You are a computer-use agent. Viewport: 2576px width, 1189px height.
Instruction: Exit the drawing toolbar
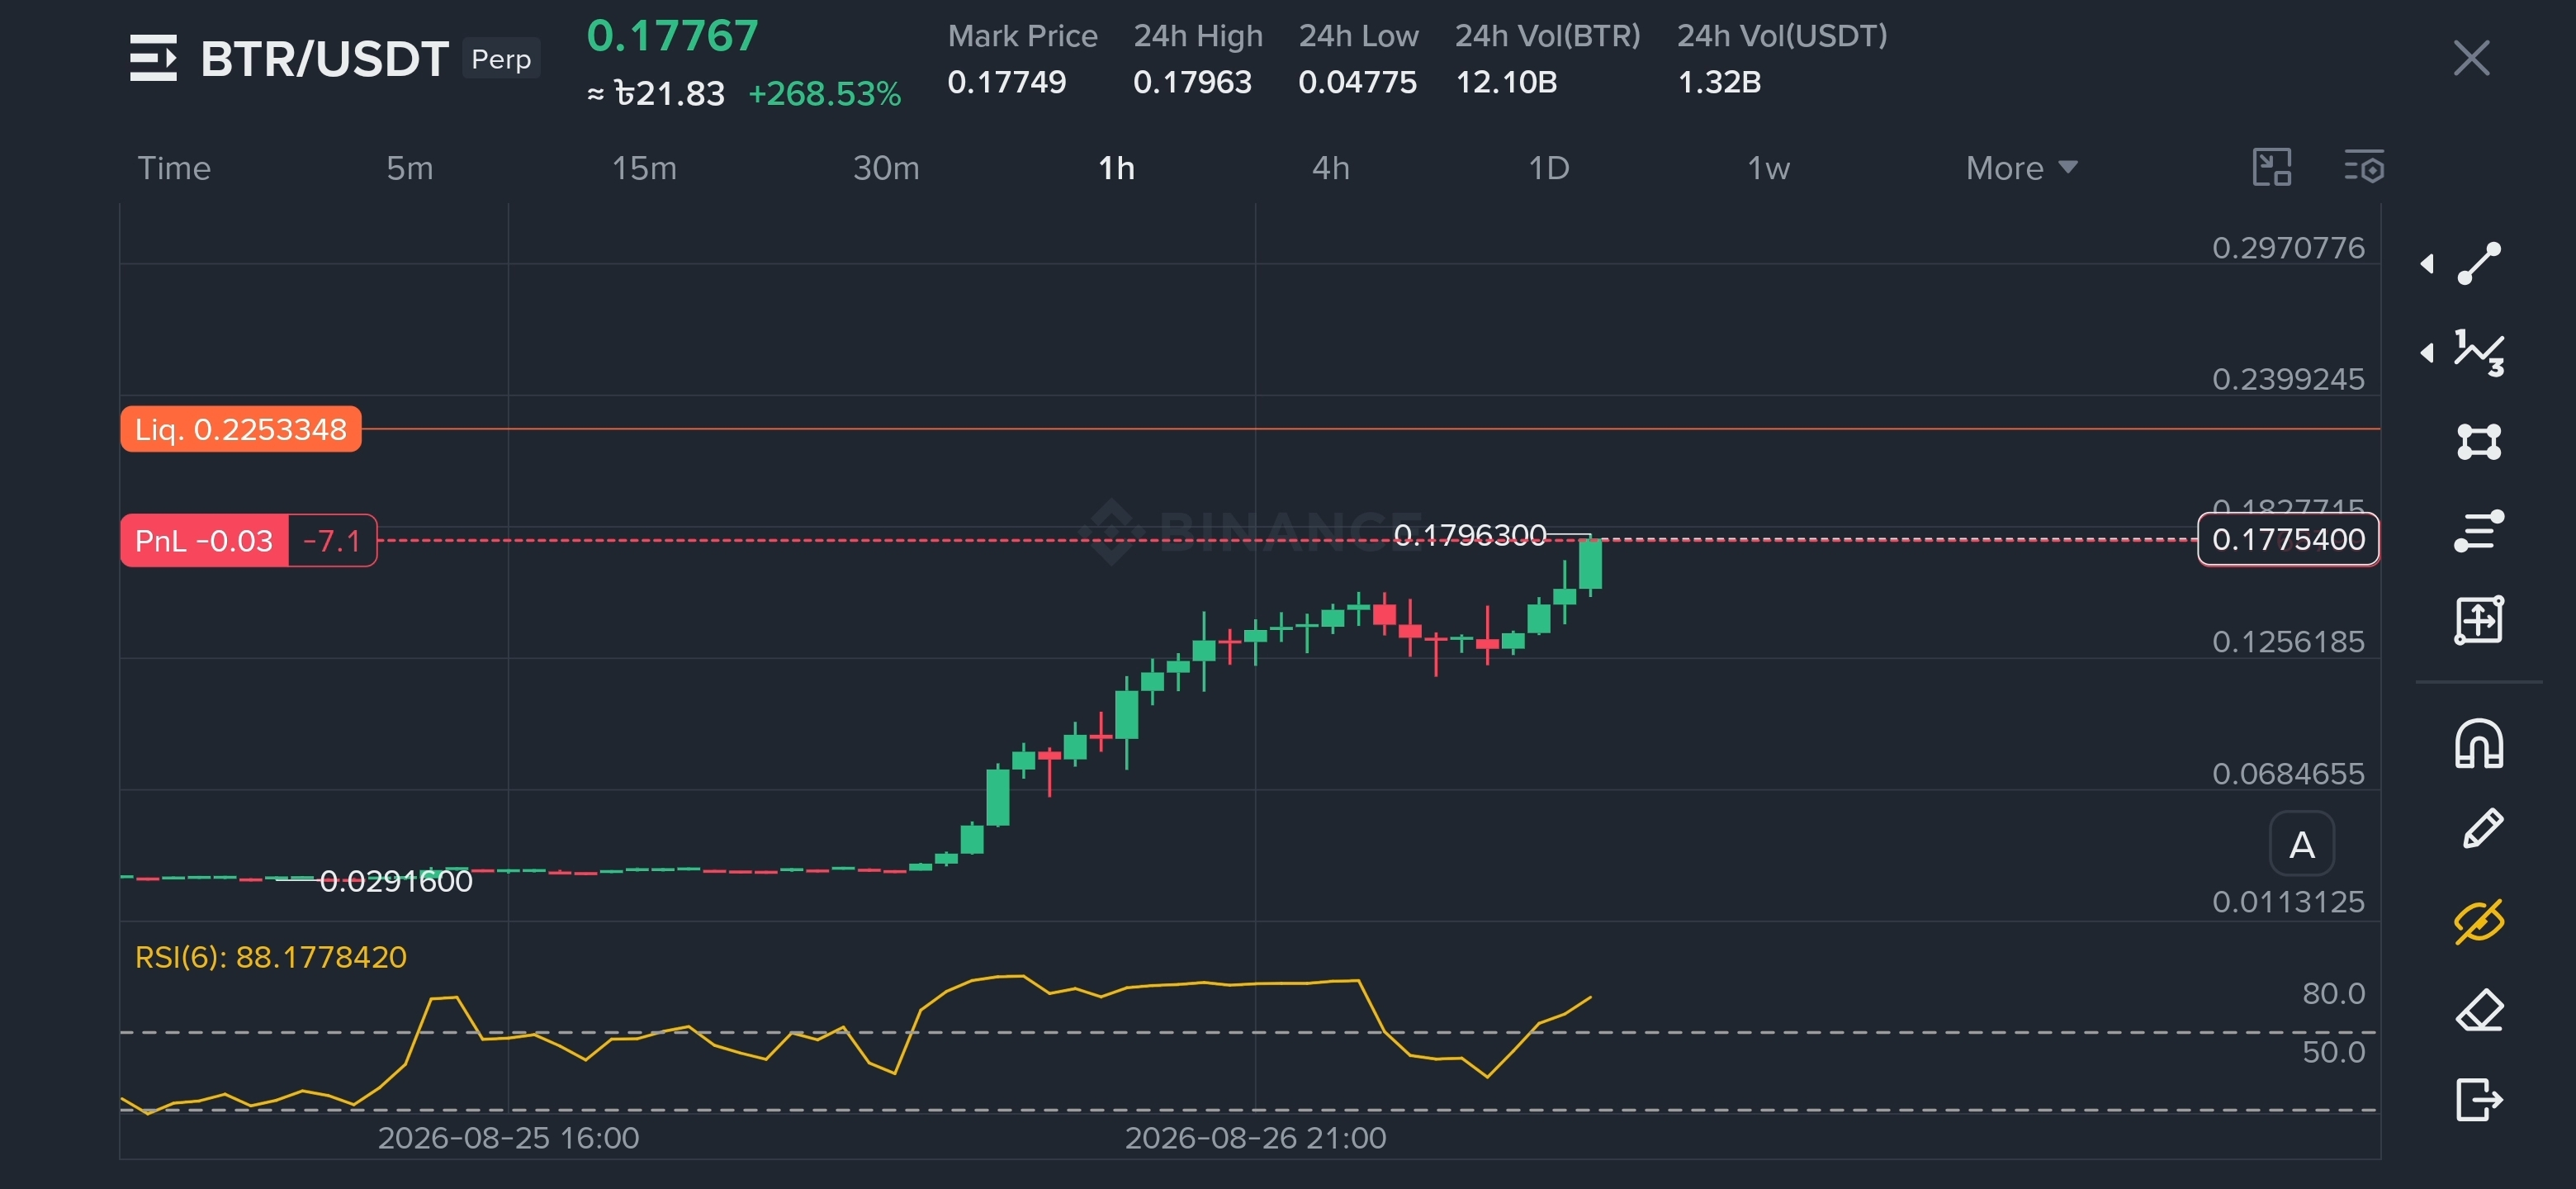click(x=2479, y=1100)
